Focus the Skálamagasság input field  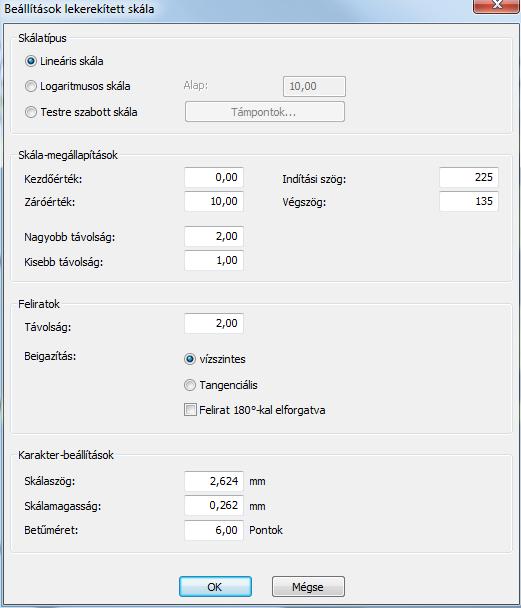pos(214,506)
